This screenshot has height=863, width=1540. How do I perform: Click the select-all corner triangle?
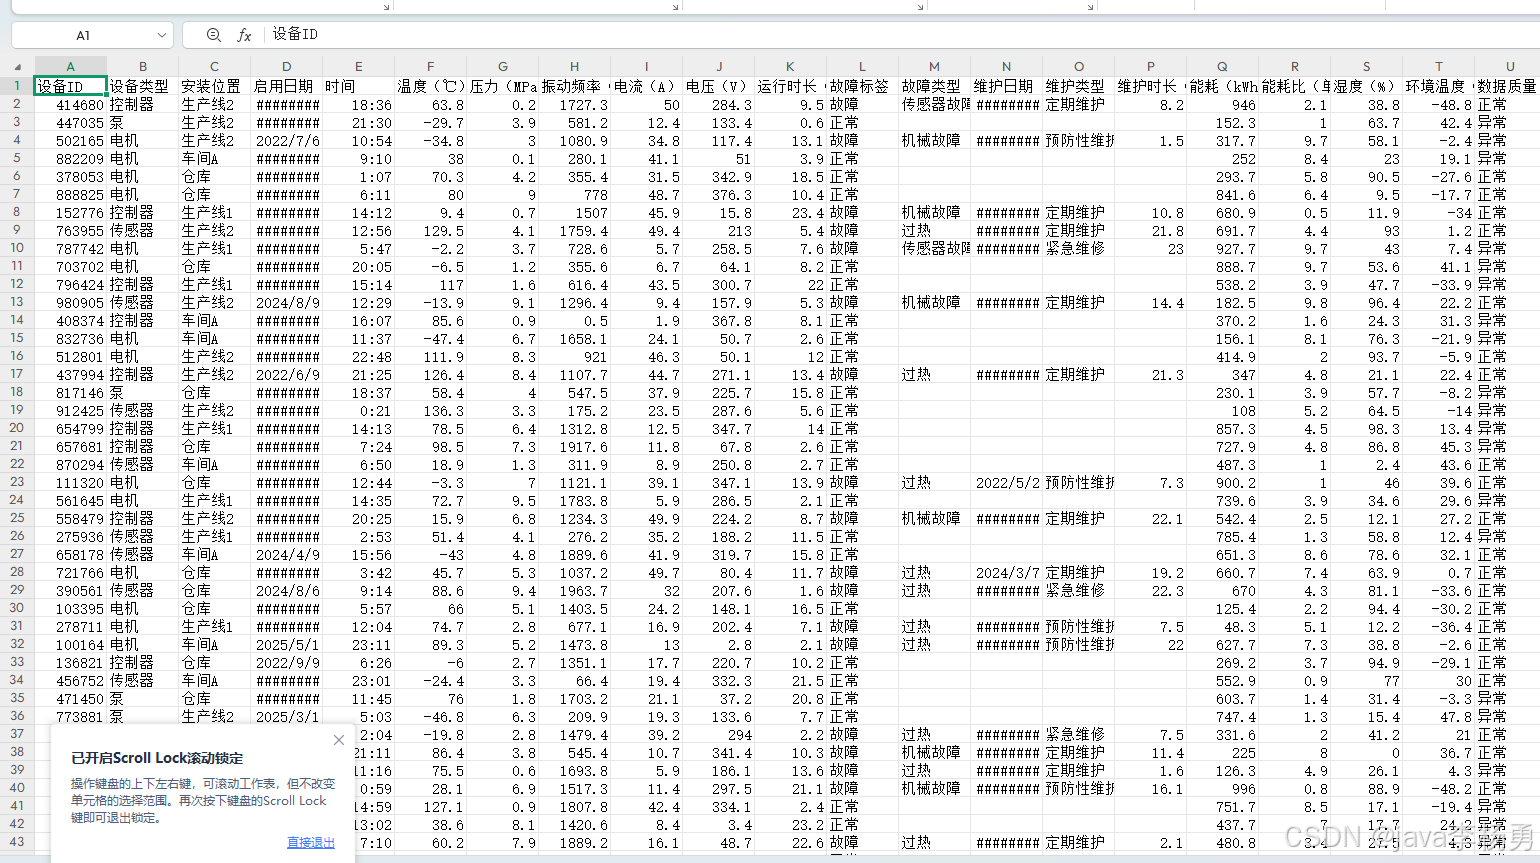click(x=17, y=67)
